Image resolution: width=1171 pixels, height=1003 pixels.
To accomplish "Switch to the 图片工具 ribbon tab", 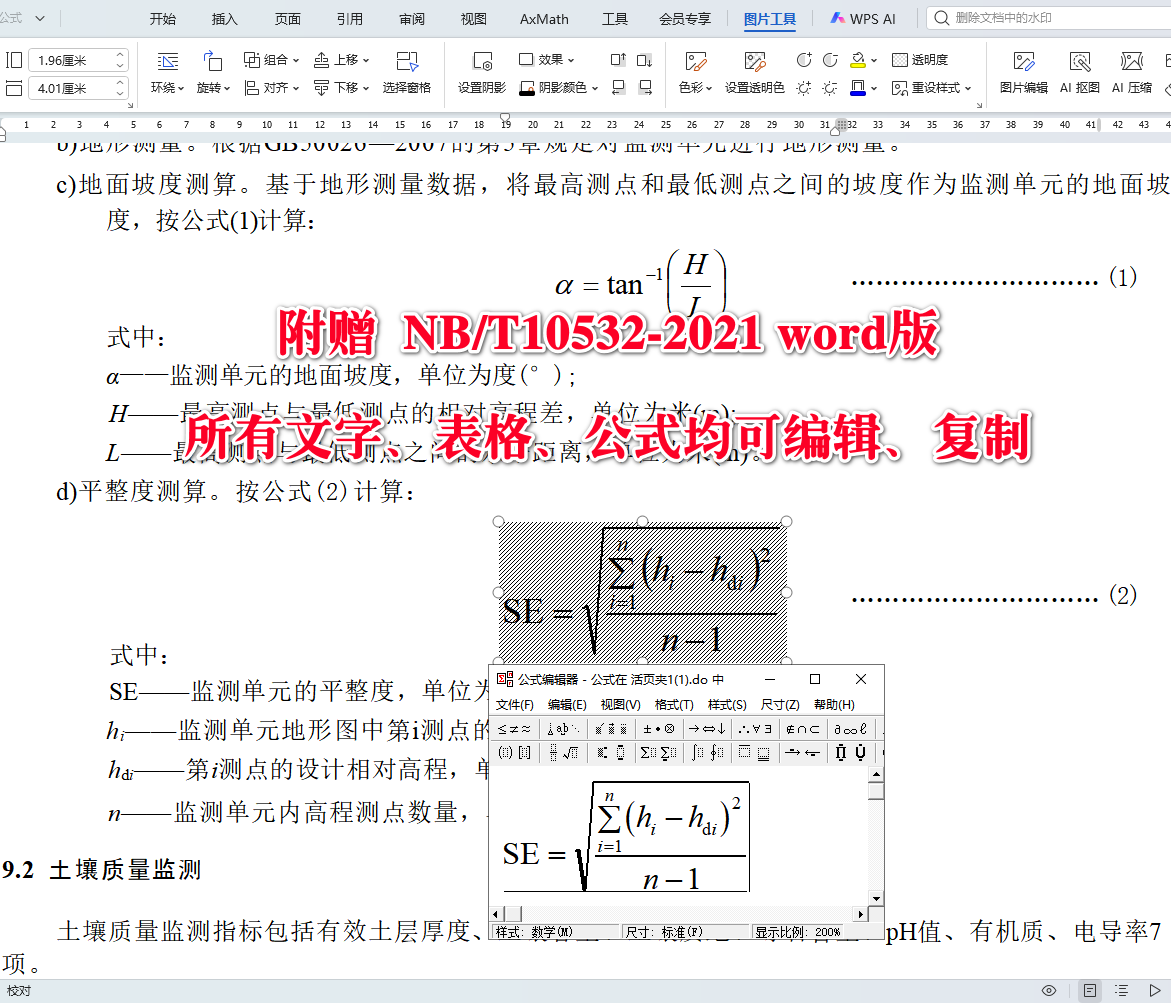I will [770, 18].
